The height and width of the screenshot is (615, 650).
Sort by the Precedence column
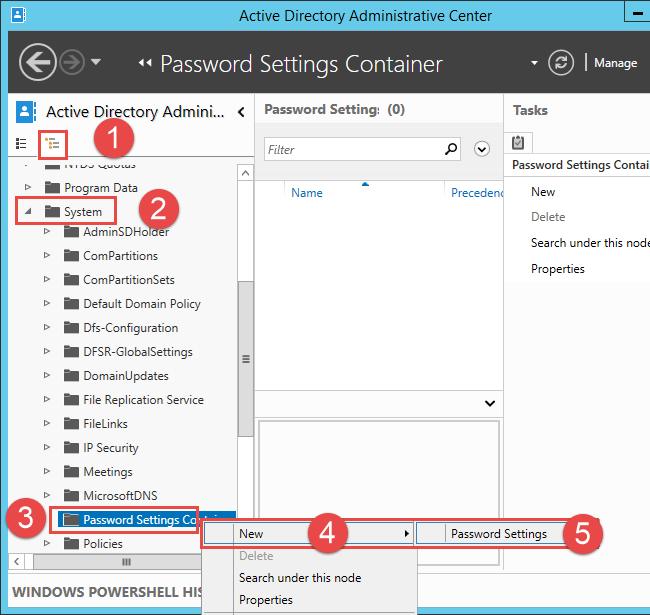pyautogui.click(x=477, y=193)
